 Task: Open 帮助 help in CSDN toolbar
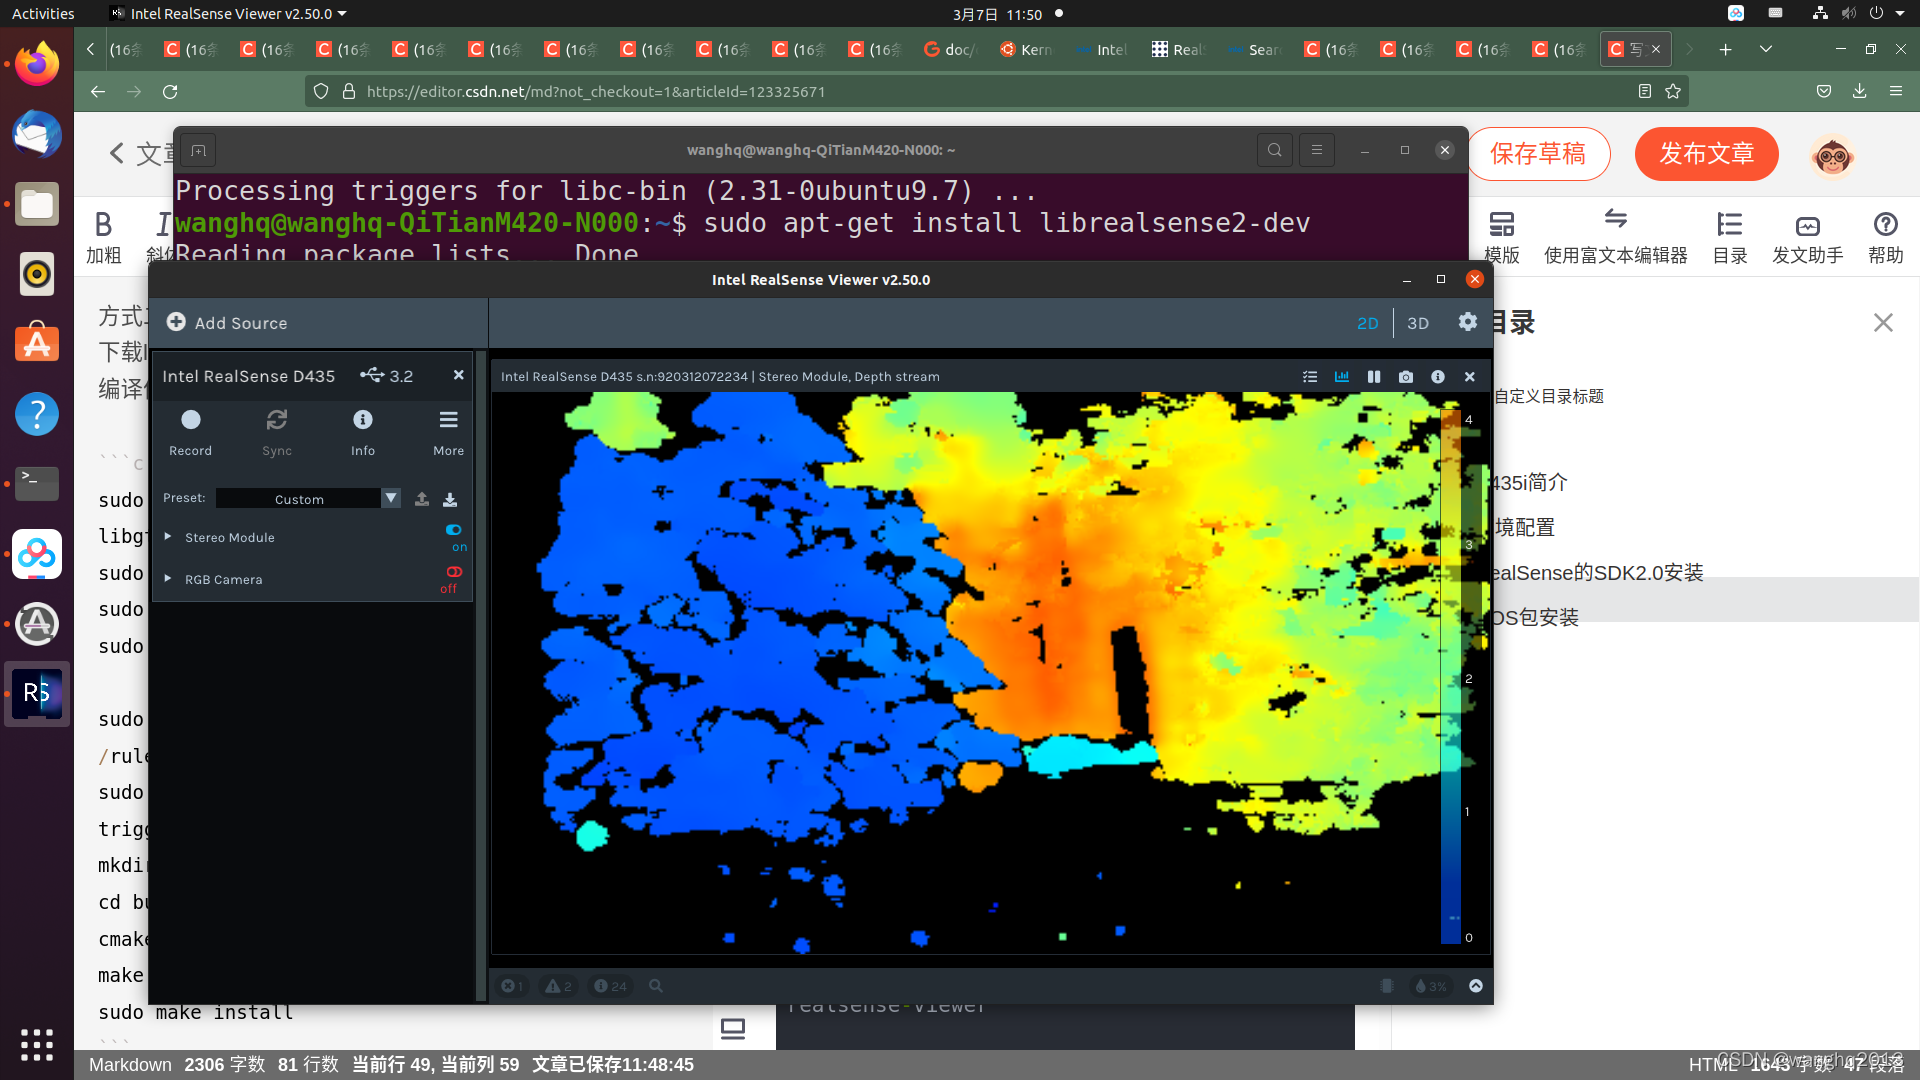[1885, 238]
